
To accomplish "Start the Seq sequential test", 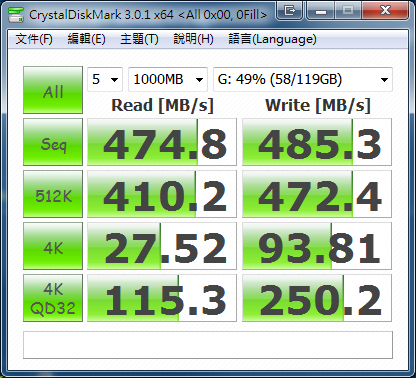I will click(x=53, y=142).
